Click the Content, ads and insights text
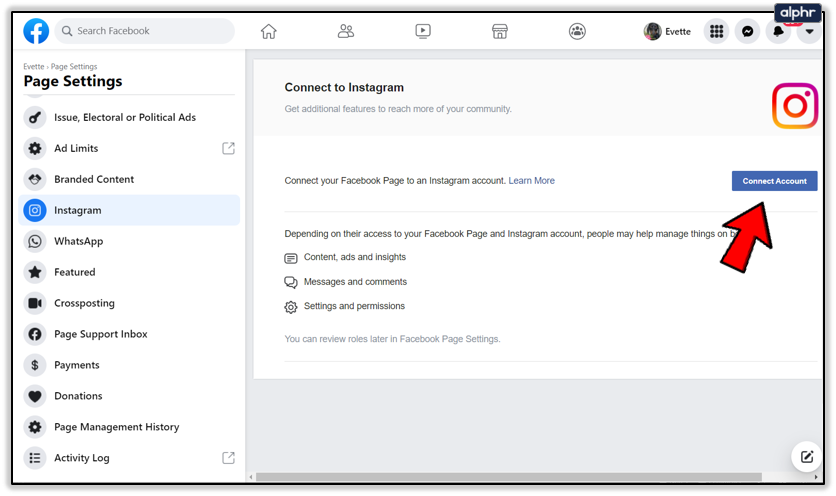This screenshot has height=496, width=836. click(x=355, y=257)
